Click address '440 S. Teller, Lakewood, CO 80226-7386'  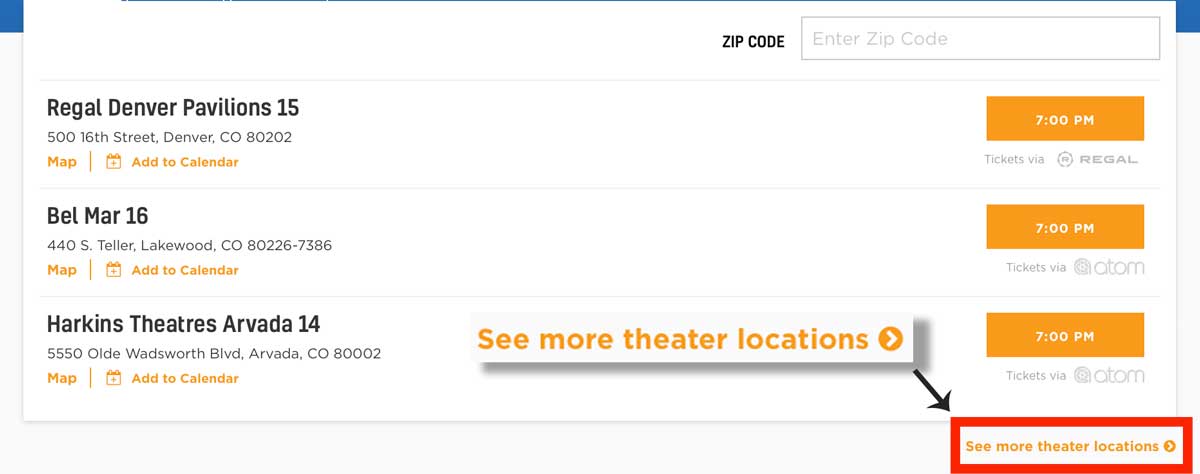coord(189,245)
